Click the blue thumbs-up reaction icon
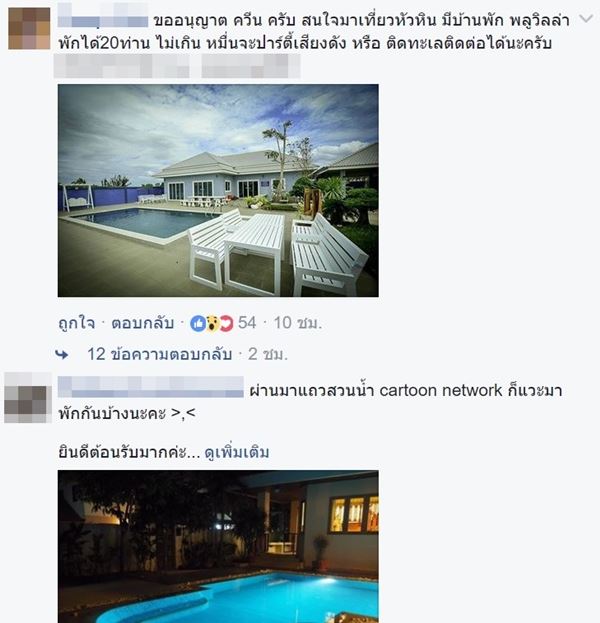 (x=198, y=323)
